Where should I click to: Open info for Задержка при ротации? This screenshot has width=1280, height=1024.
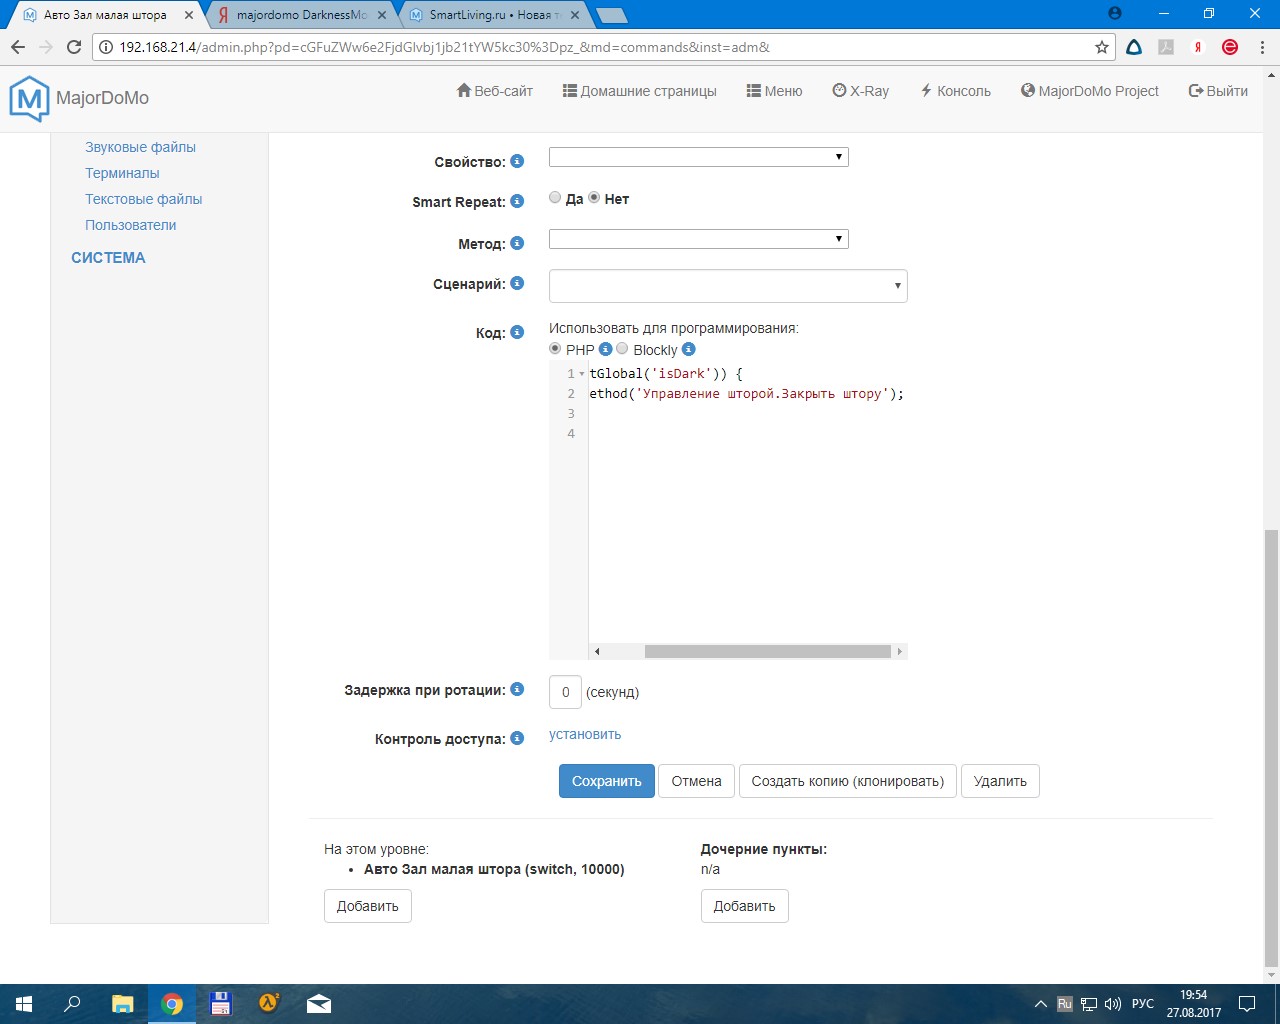pos(517,689)
